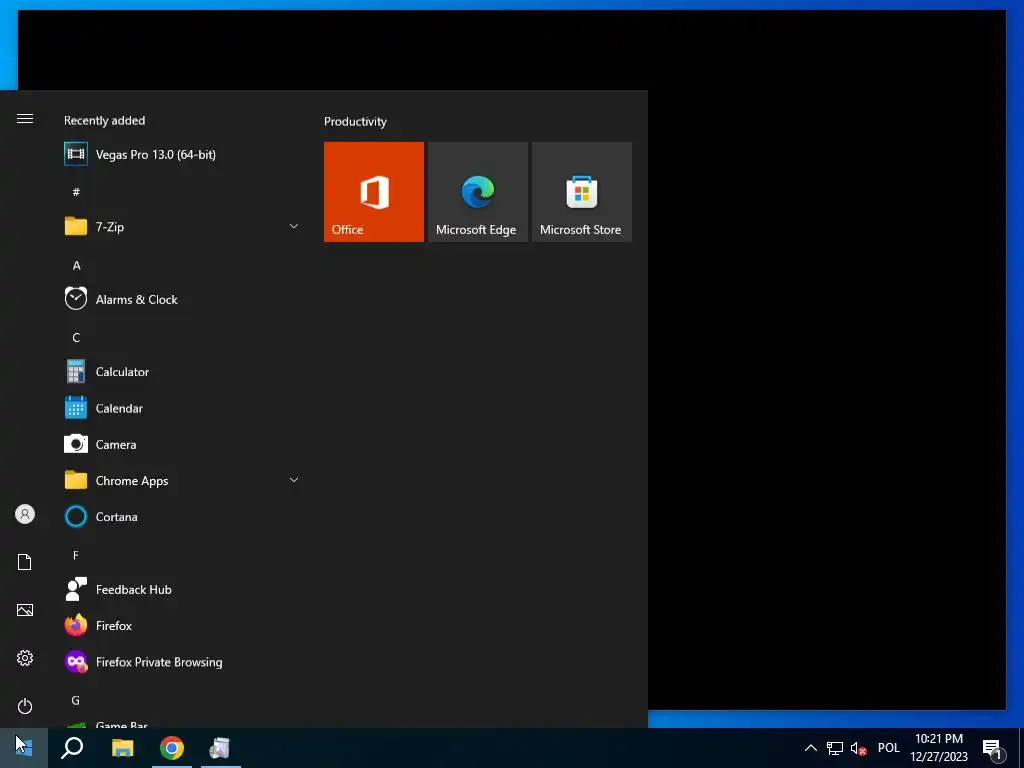This screenshot has width=1024, height=768.
Task: Click the 'C' letter group header
Action: click(76, 338)
